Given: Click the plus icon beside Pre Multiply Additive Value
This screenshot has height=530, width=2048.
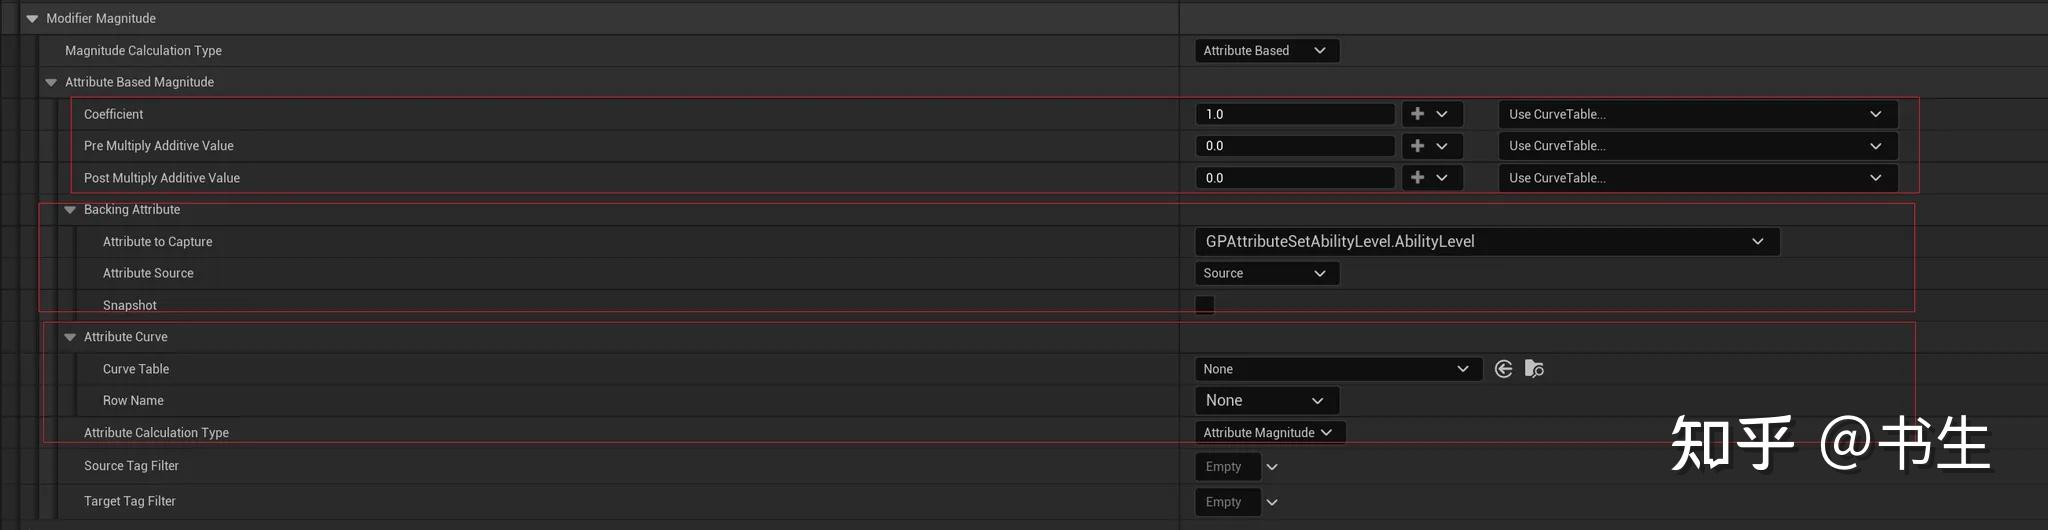Looking at the screenshot, I should 1418,146.
